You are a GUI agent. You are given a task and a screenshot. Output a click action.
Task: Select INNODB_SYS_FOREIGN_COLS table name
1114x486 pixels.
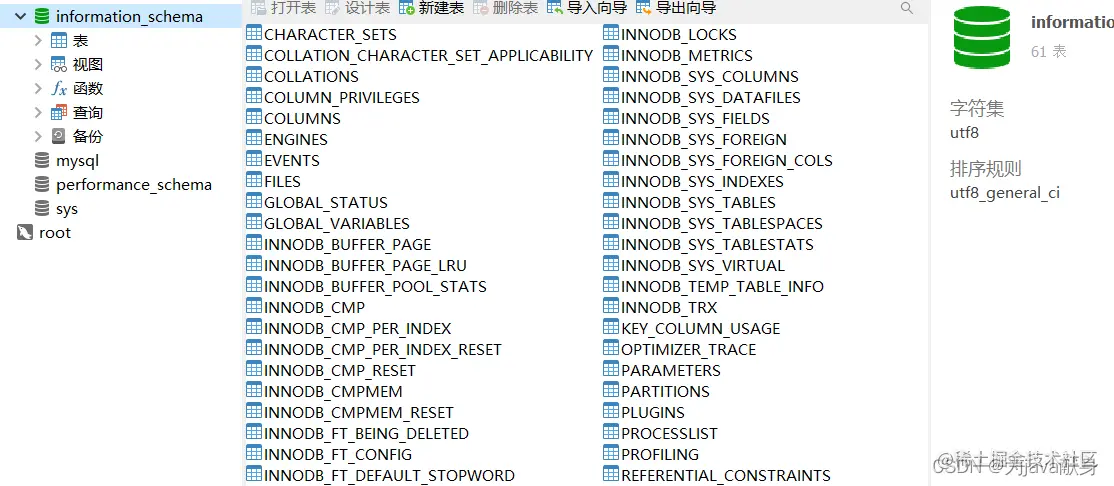(727, 161)
